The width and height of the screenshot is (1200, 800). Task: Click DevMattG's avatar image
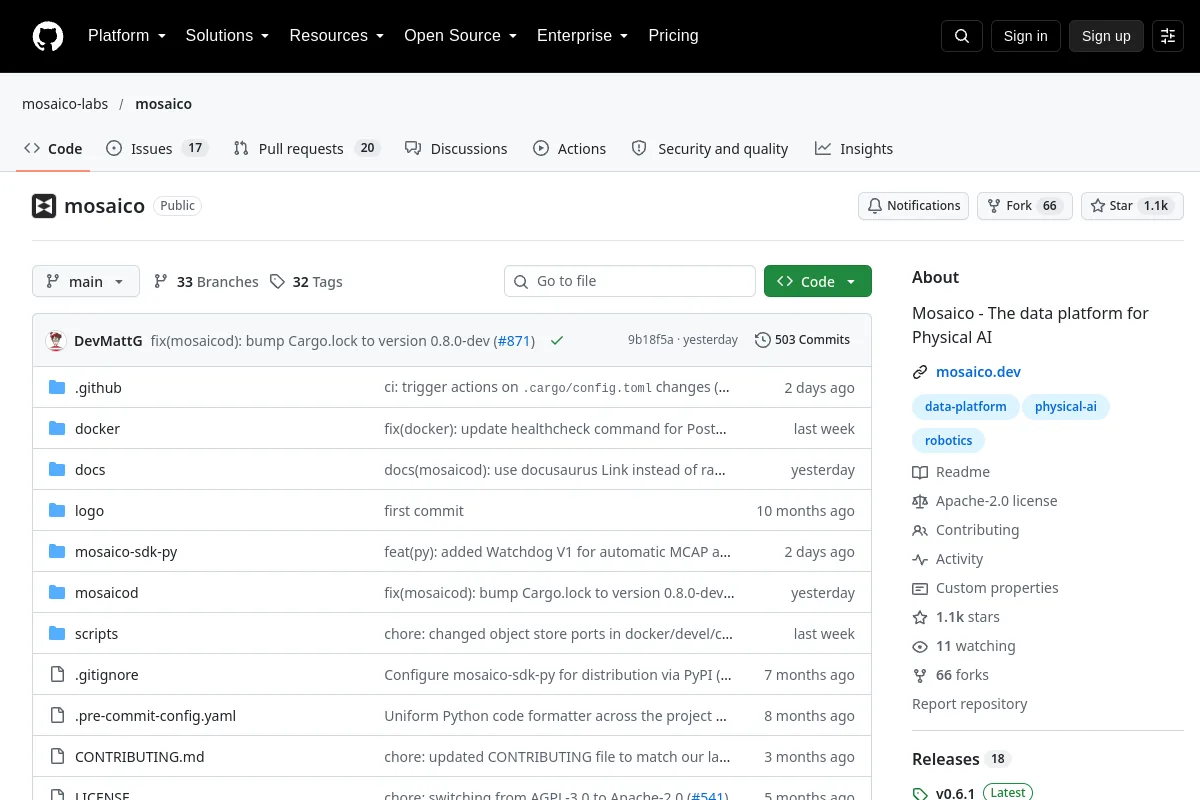(x=56, y=340)
